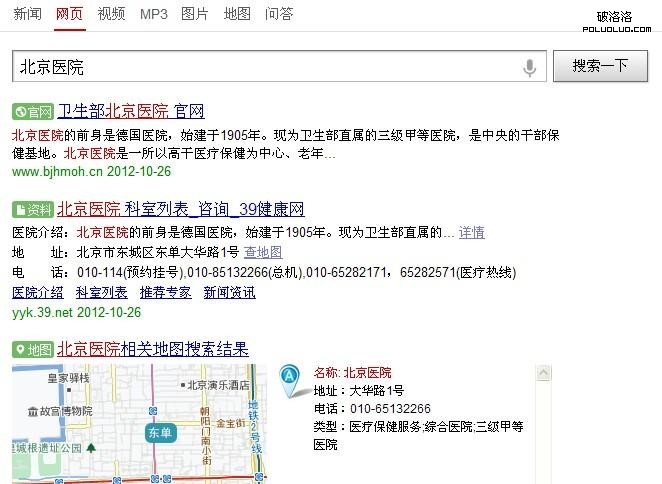The width and height of the screenshot is (662, 484).
Task: Open 北京医院相关地图搜索结果 link
Action: point(152,349)
